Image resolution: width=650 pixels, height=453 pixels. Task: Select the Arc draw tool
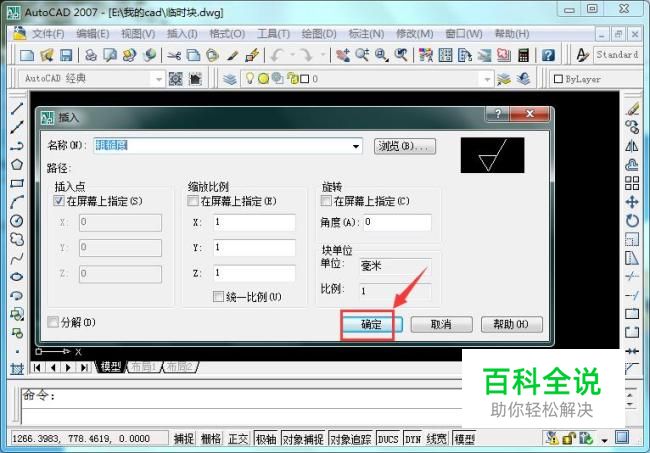click(x=17, y=202)
